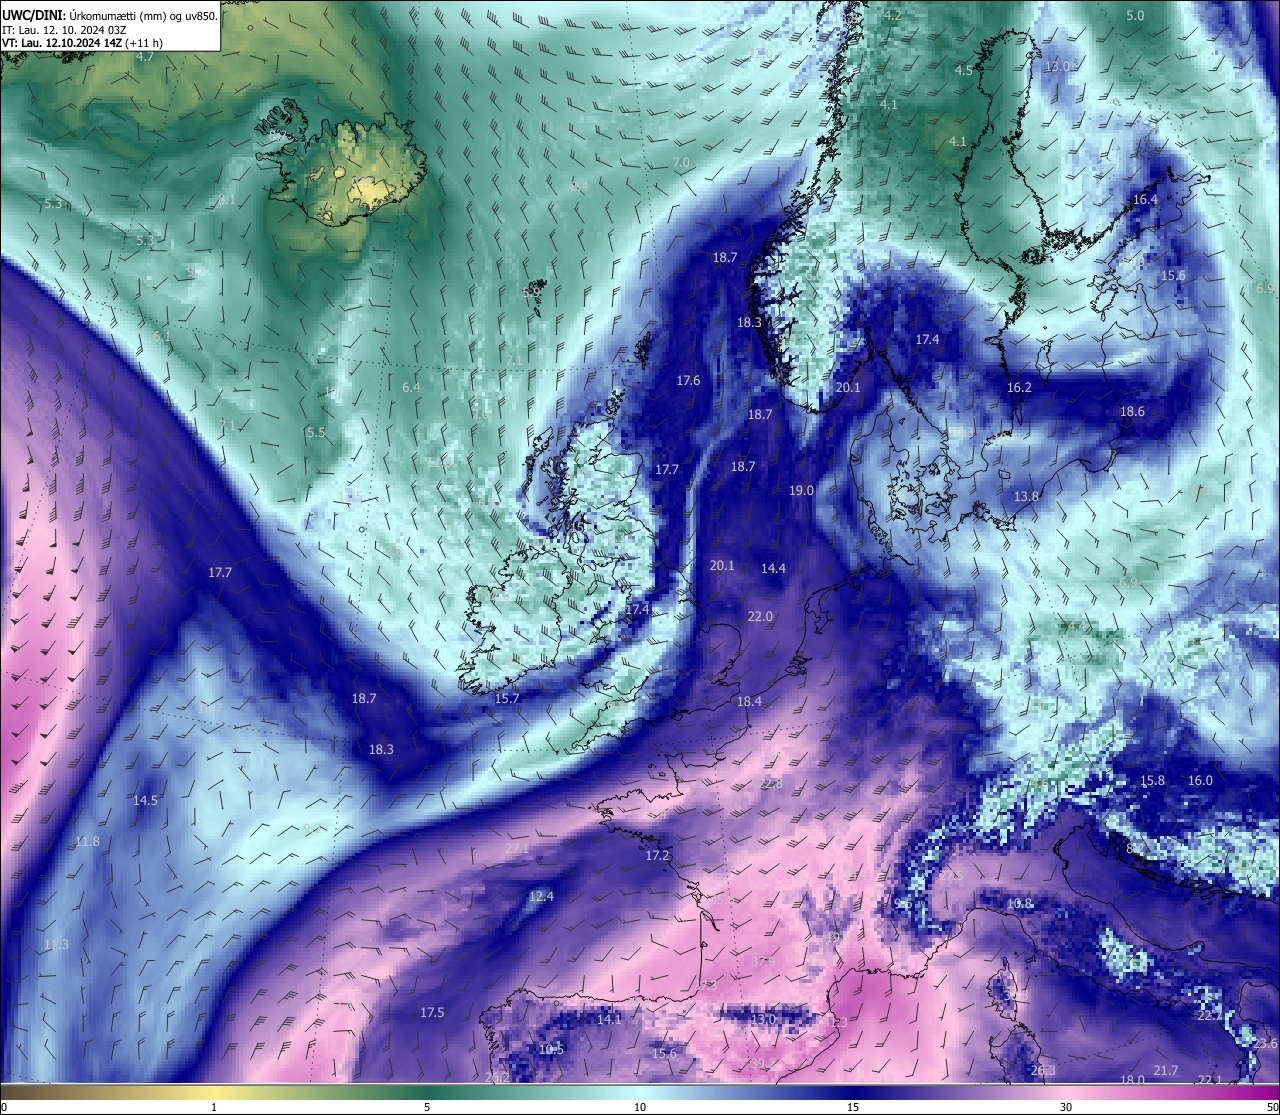
Task: Click the '26.3' value at the bottom
Action: (1043, 1071)
